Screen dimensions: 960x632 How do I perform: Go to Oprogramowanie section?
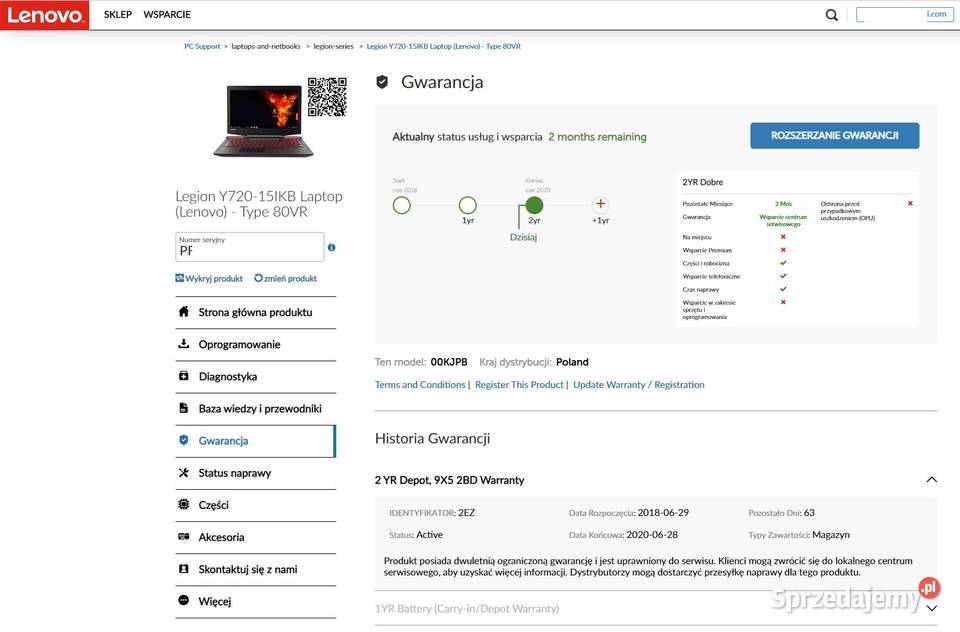coord(256,344)
